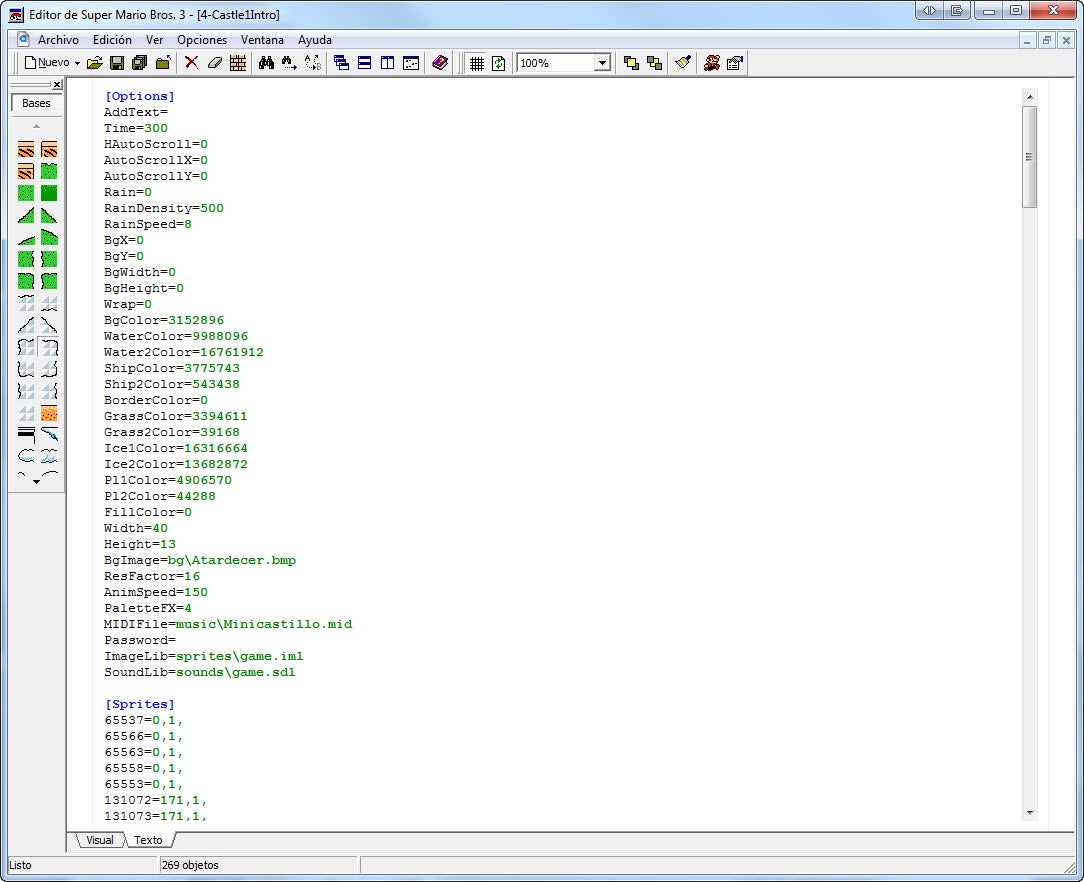Expand the Nuevo button dropdown arrow
The height and width of the screenshot is (882, 1084).
[77, 63]
